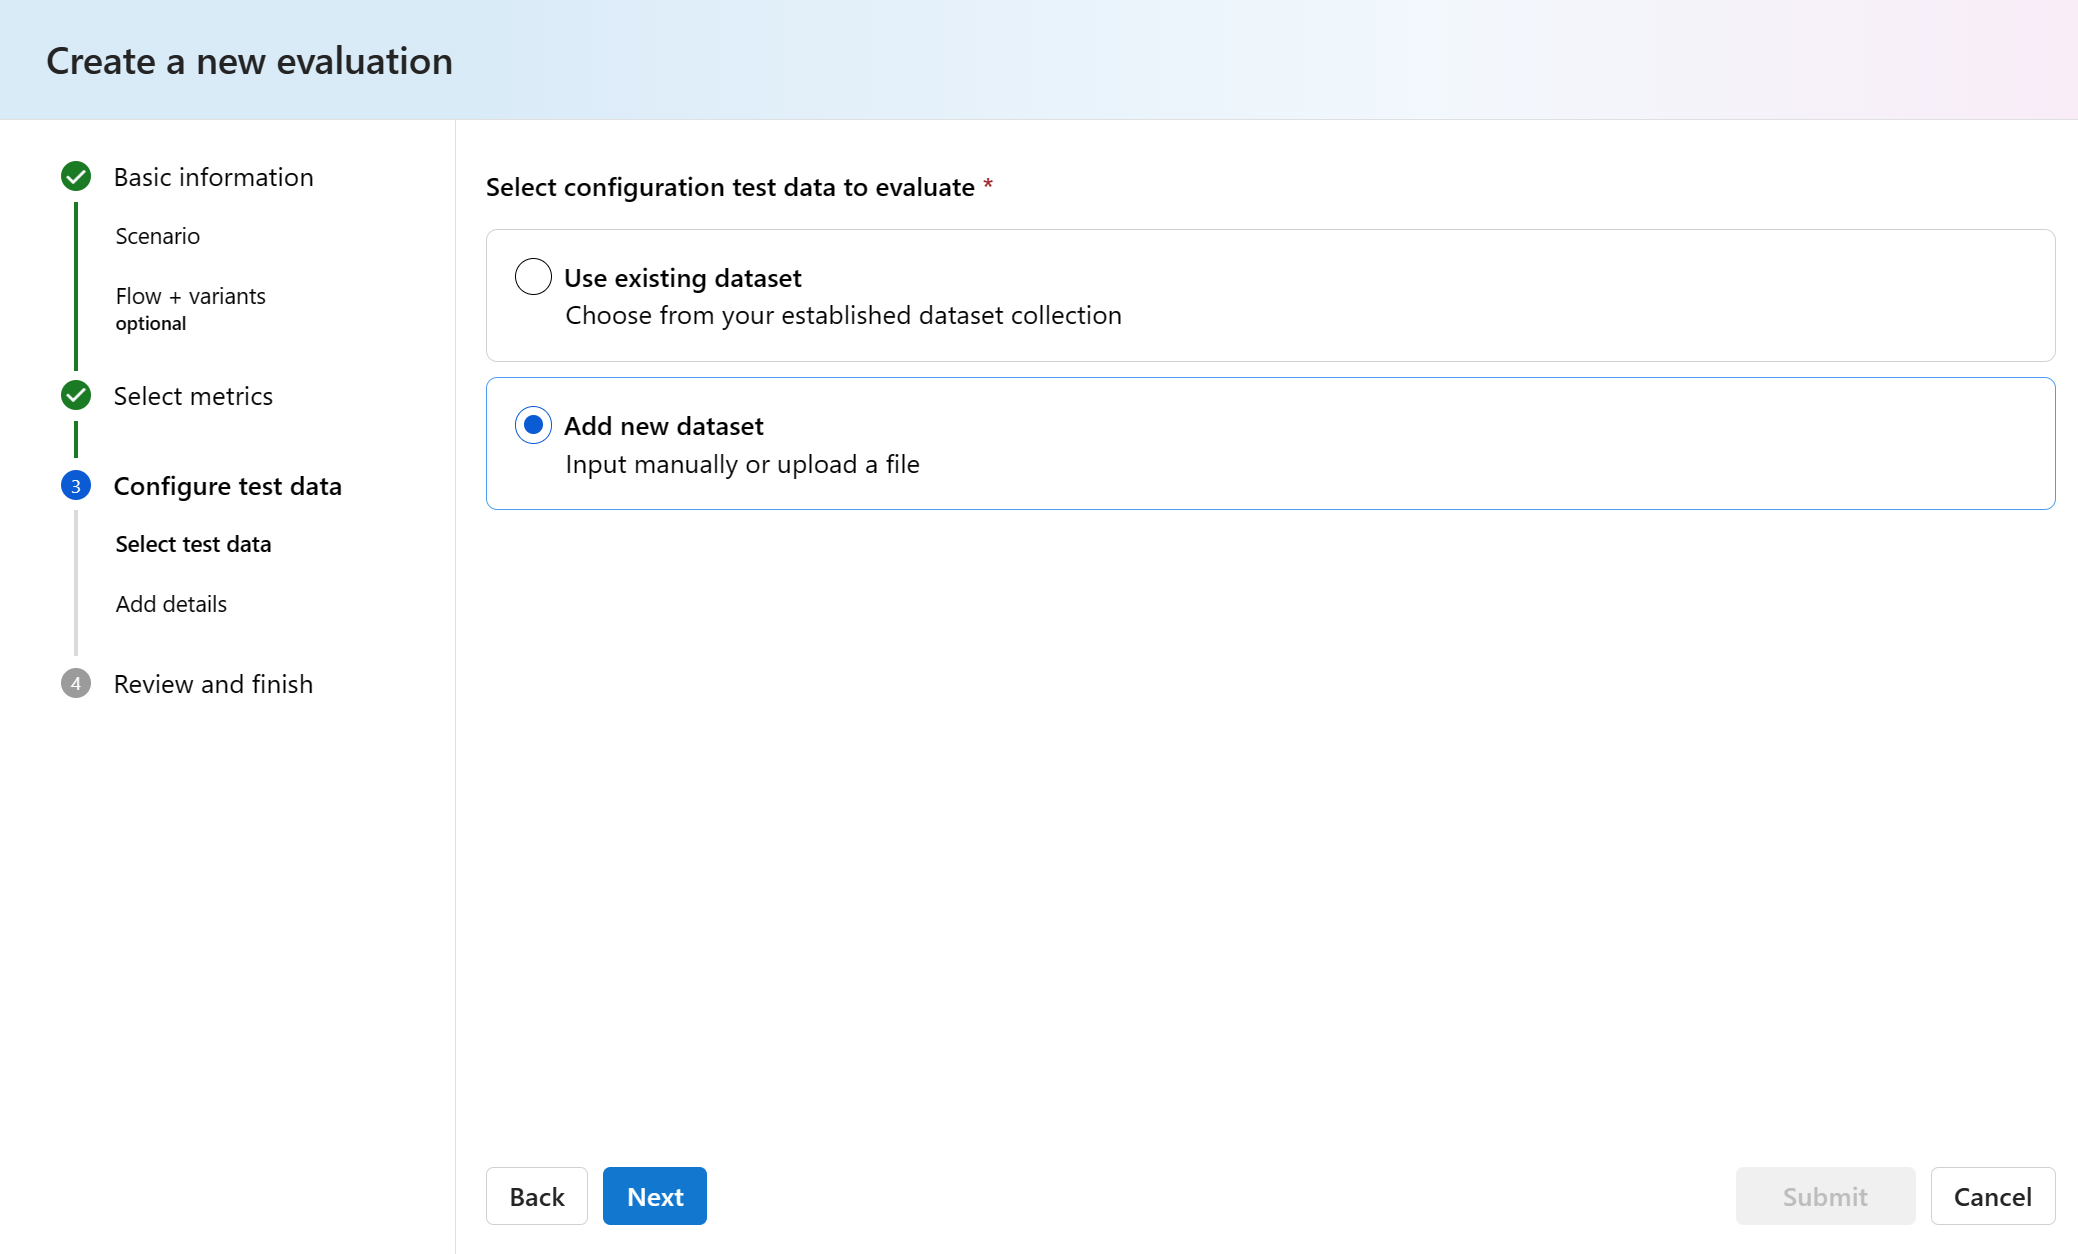Click the 'Select configuration test data to evaluate' heading

tap(730, 187)
